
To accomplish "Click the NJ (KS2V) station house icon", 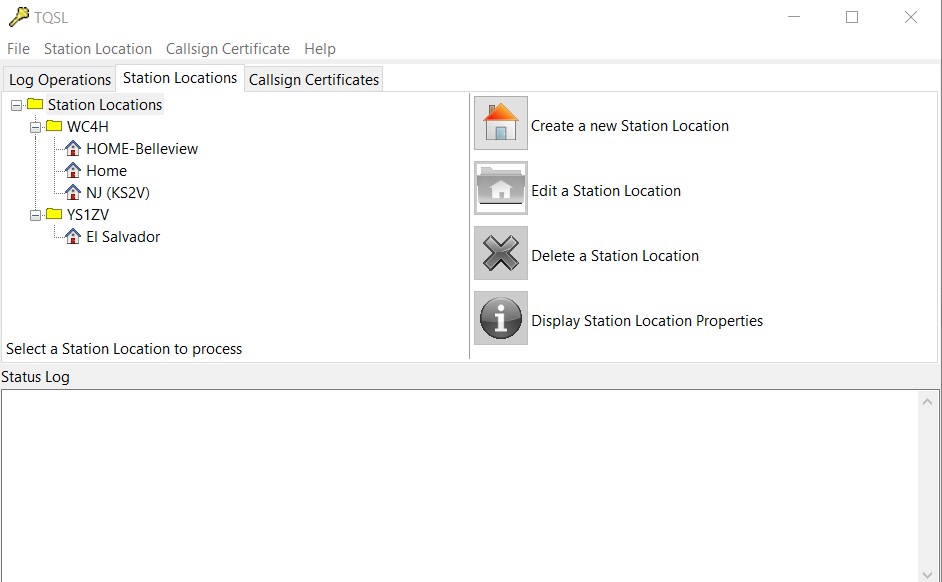I will click(x=73, y=192).
